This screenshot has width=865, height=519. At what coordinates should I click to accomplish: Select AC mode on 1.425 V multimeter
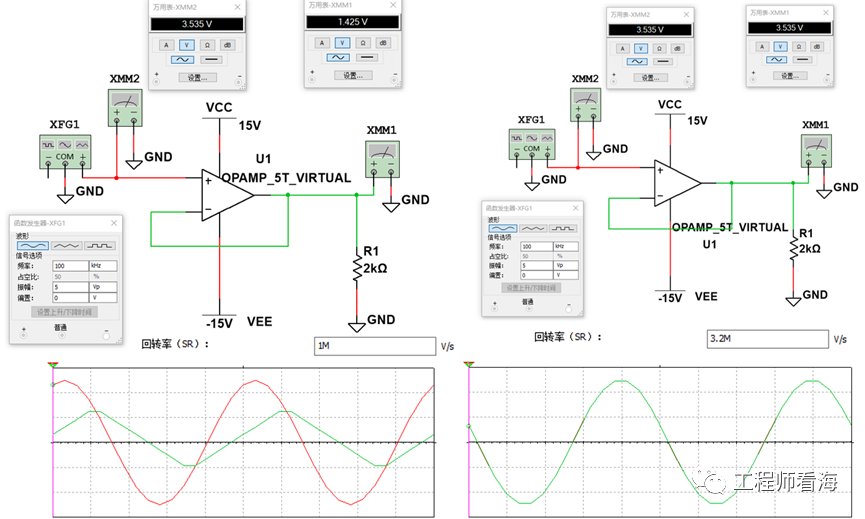tap(336, 58)
